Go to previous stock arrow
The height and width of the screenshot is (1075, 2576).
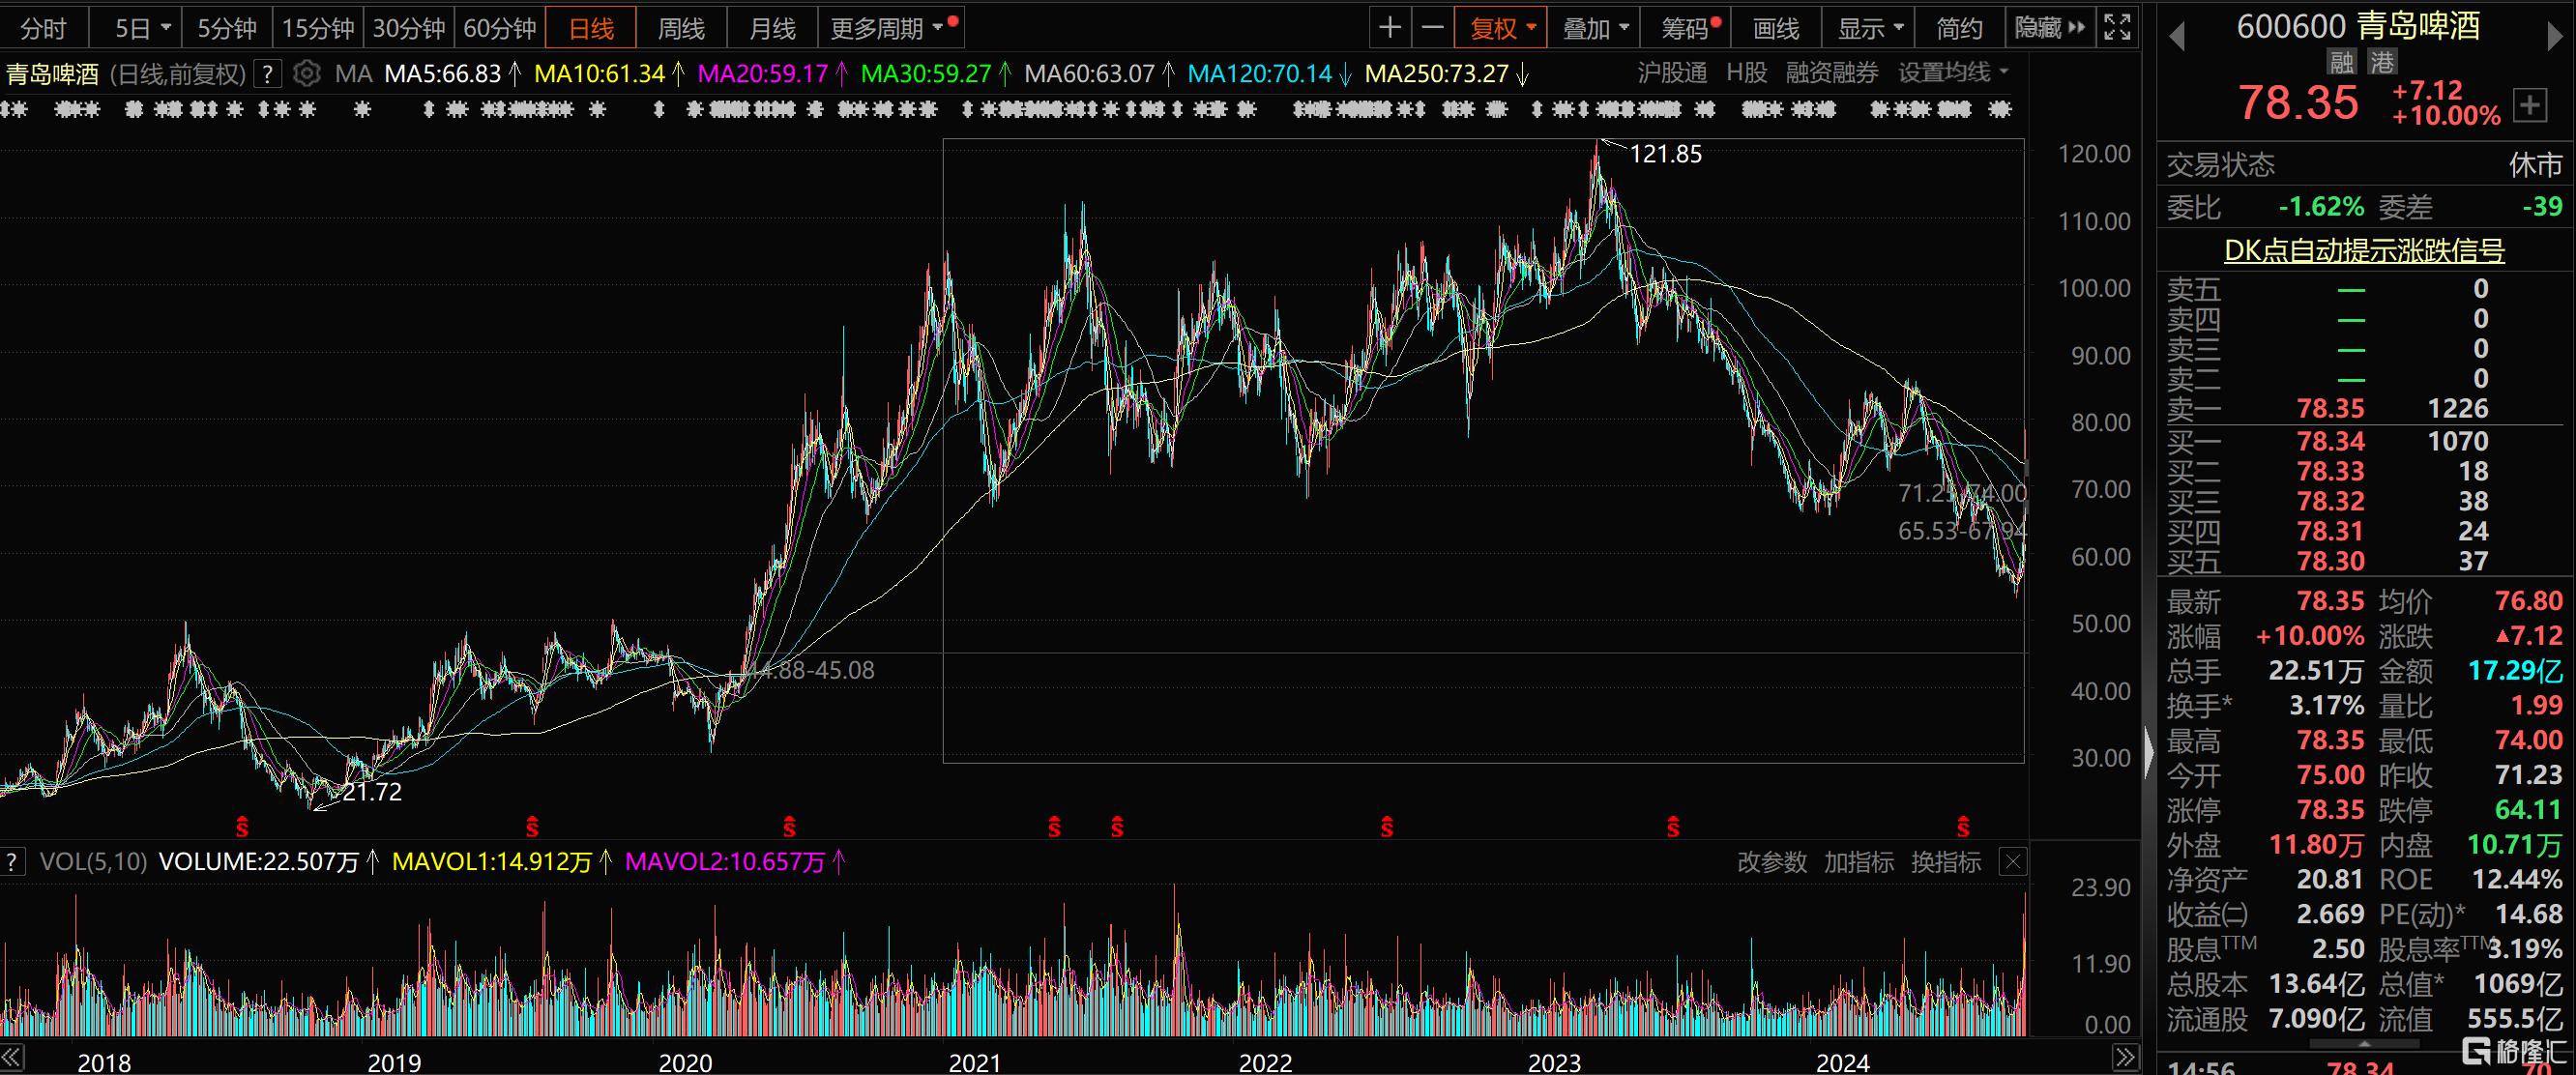click(2177, 35)
